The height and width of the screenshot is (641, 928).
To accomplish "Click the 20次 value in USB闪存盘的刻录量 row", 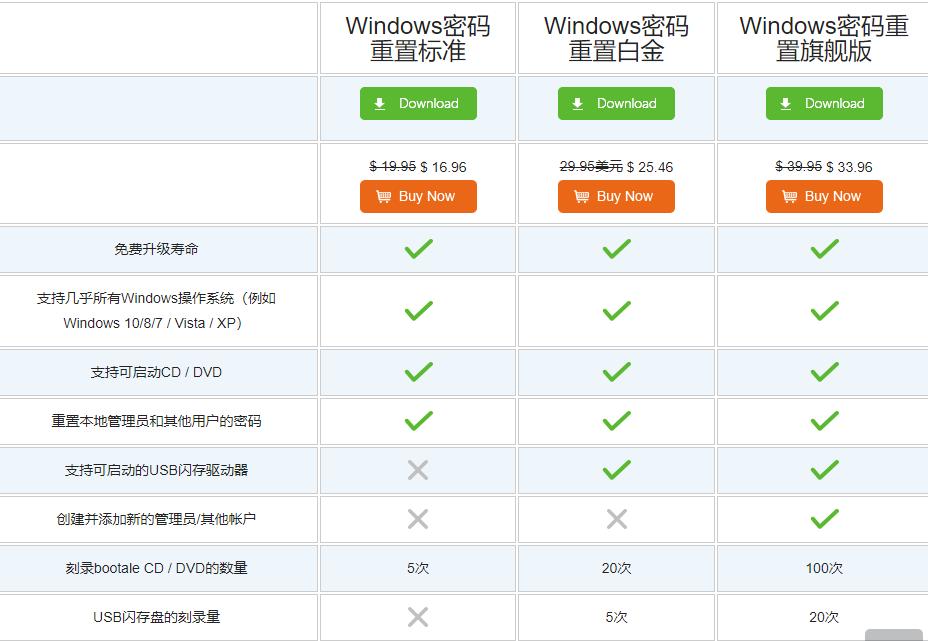I will coord(824,617).
